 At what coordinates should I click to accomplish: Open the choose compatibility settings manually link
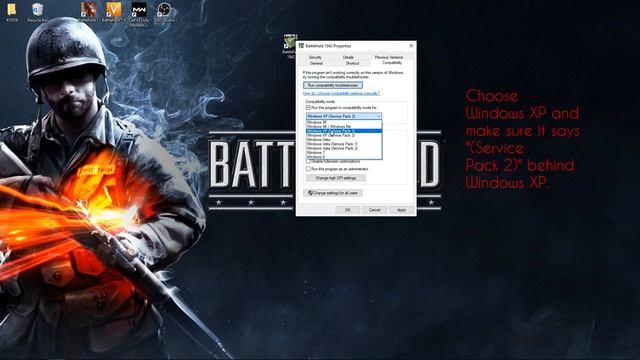coord(341,93)
